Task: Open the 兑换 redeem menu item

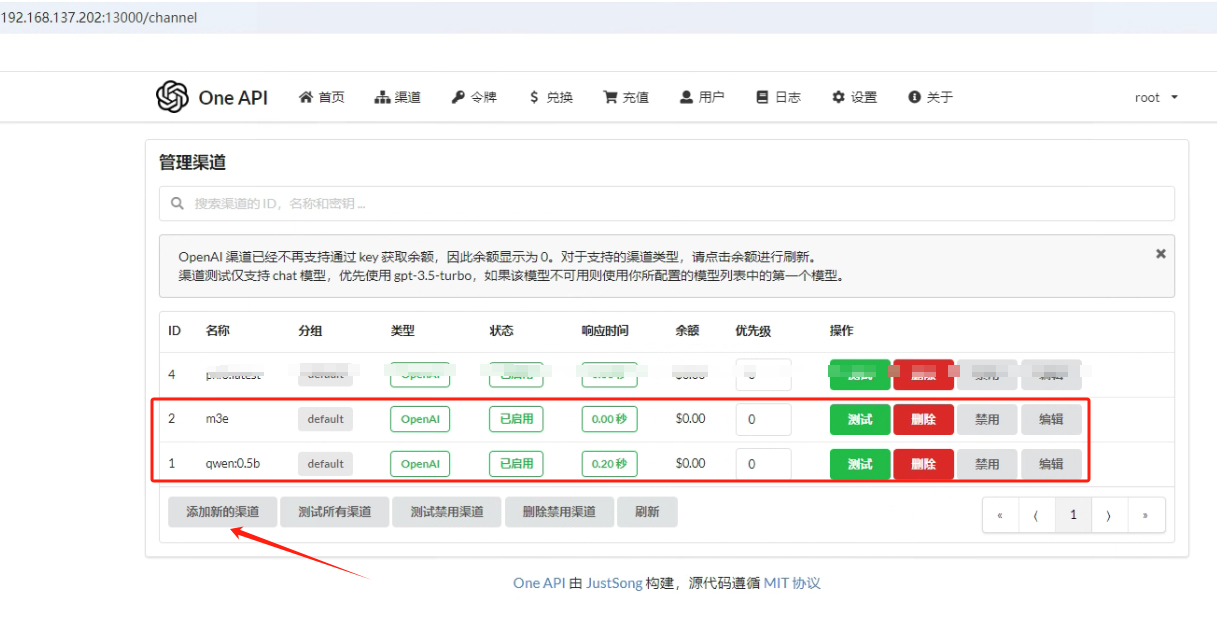Action: pyautogui.click(x=551, y=97)
